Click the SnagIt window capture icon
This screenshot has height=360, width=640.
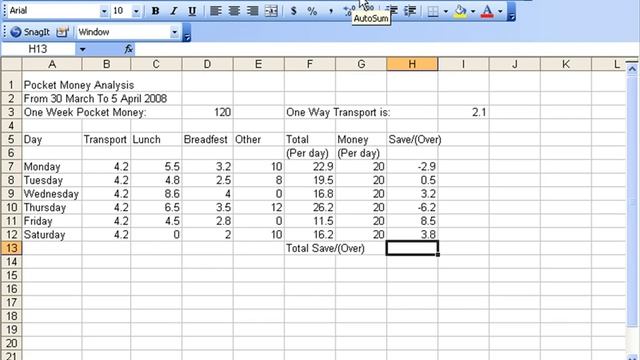62,32
